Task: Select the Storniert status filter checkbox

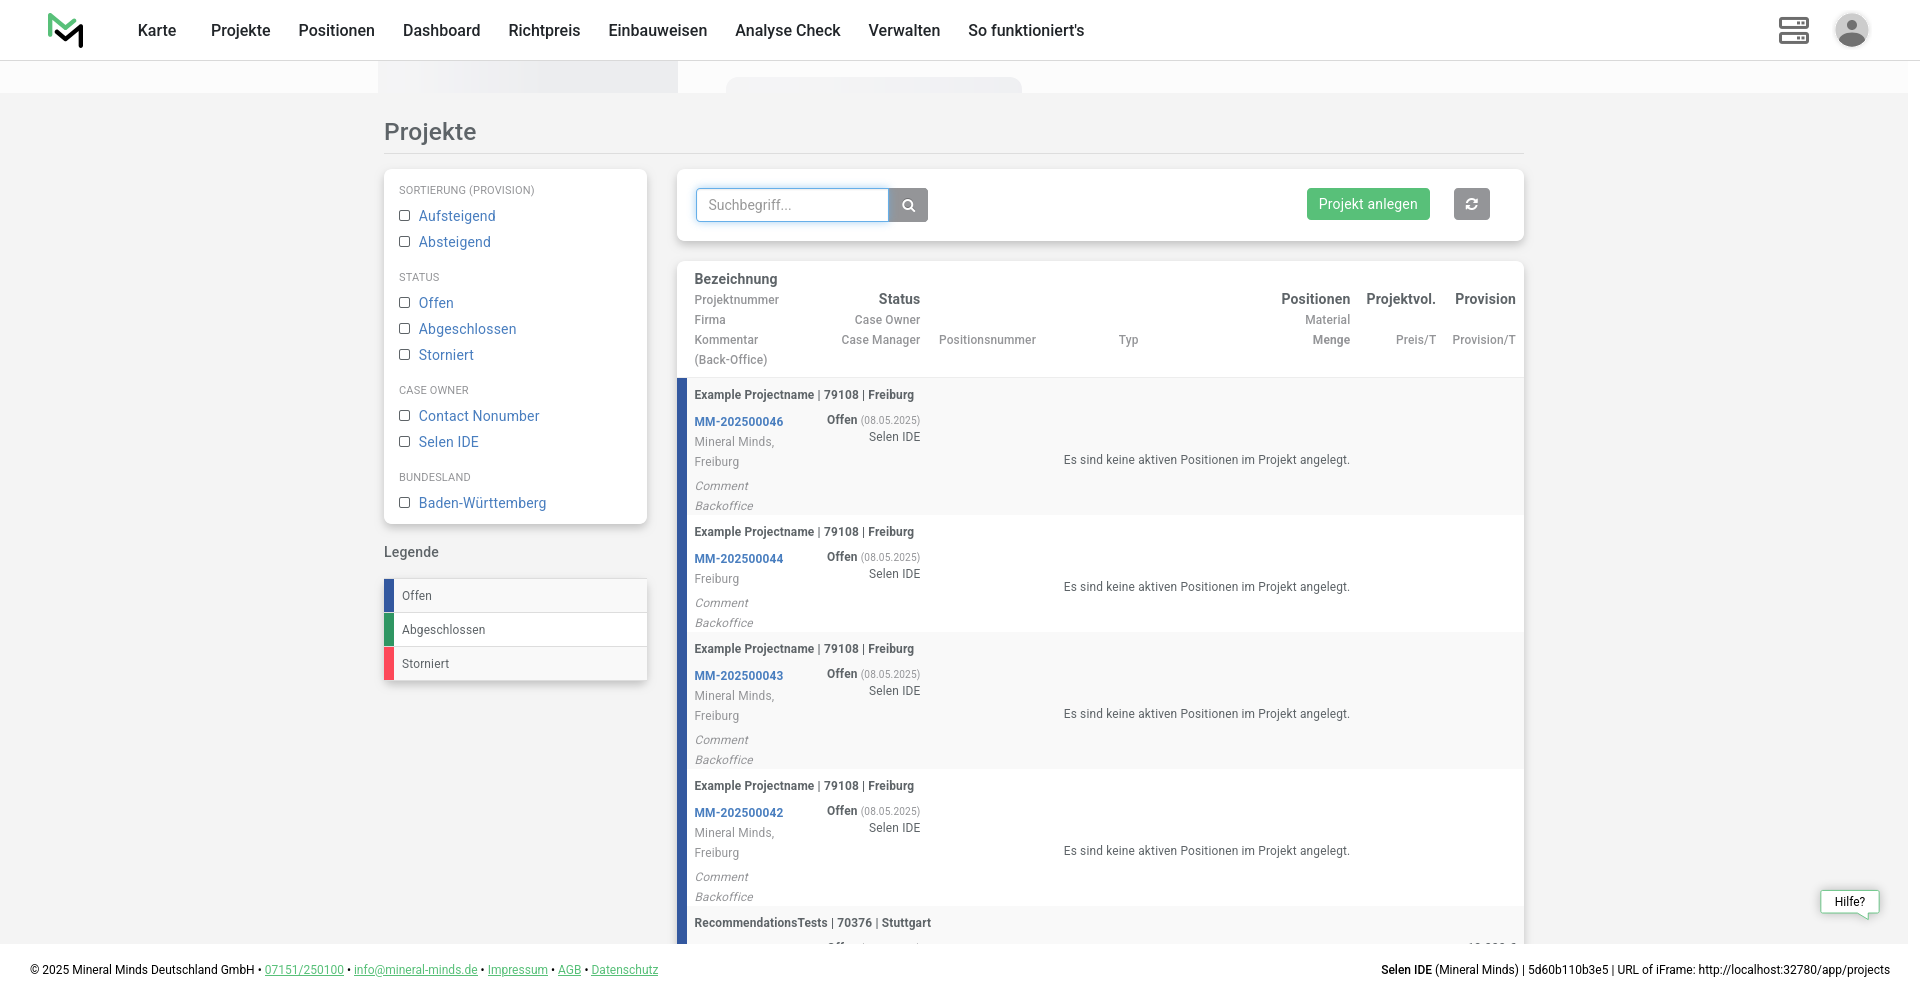Action: (x=405, y=355)
